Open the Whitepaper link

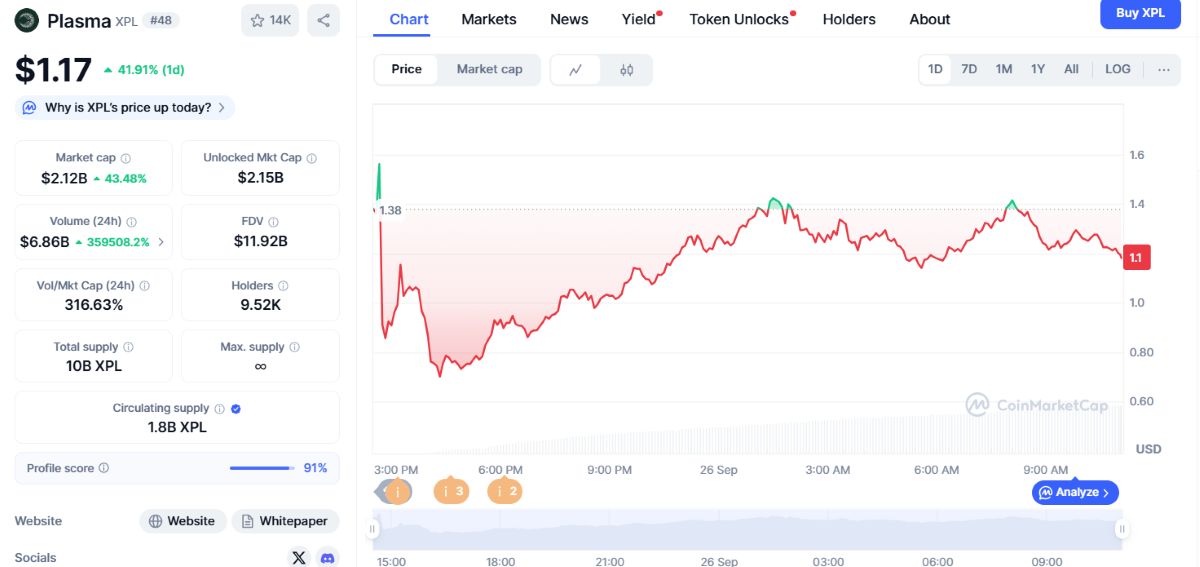click(x=285, y=521)
